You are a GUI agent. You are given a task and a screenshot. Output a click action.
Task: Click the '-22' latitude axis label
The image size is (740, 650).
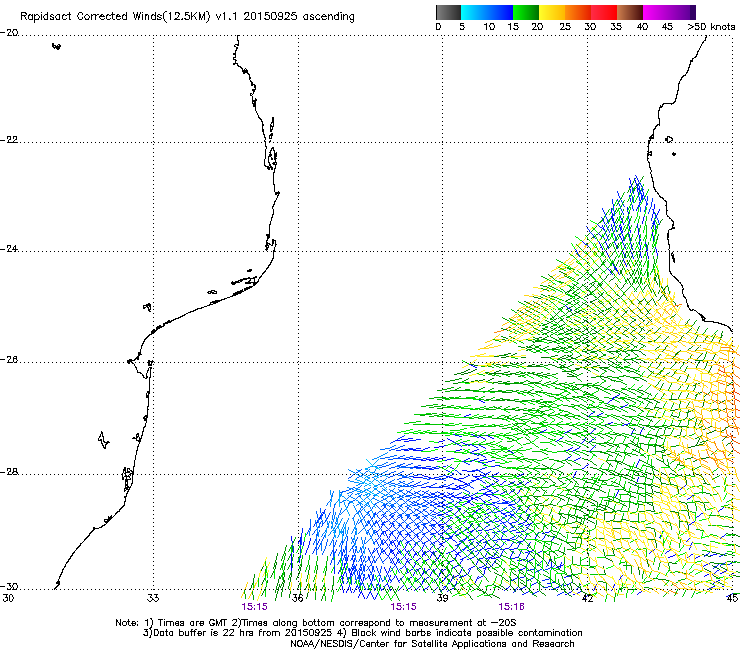[9, 140]
